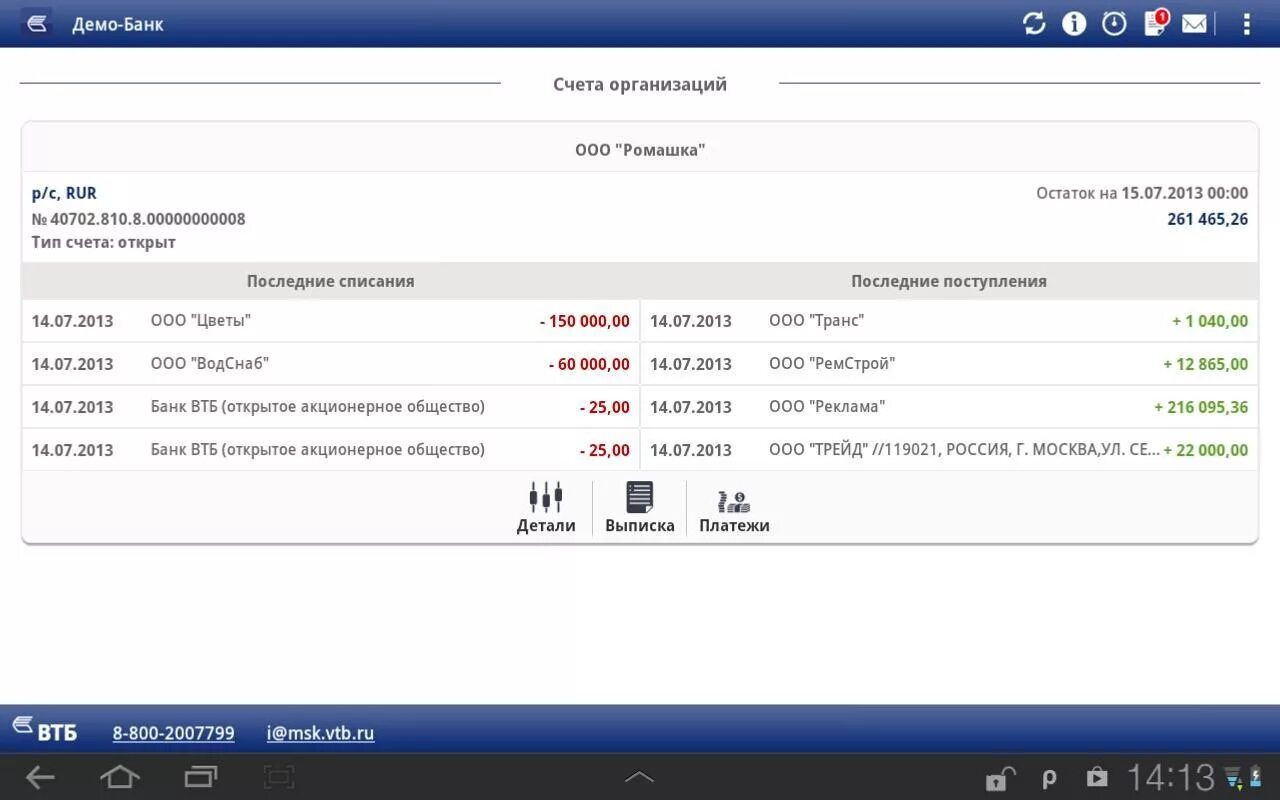
Task: Select amount - 150 000,00
Action: (x=585, y=321)
